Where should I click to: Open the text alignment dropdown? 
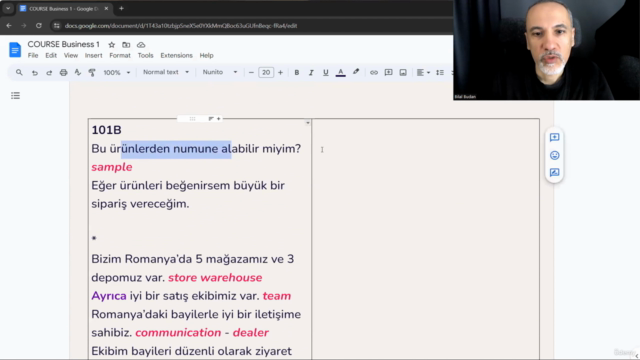point(423,73)
